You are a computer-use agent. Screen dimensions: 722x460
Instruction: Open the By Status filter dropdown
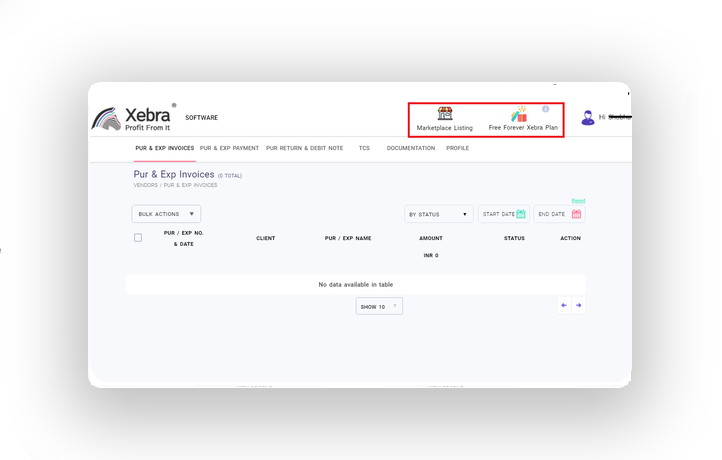(439, 214)
